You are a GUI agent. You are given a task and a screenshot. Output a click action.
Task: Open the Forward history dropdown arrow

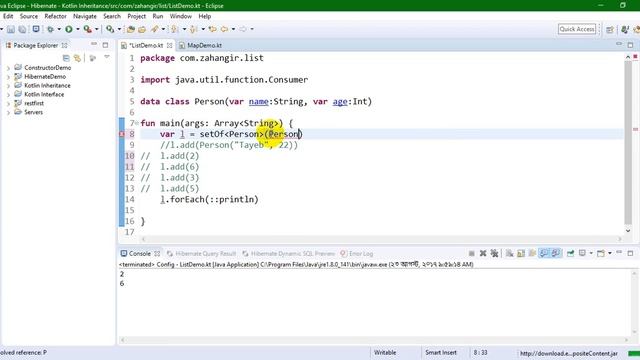coord(252,29)
